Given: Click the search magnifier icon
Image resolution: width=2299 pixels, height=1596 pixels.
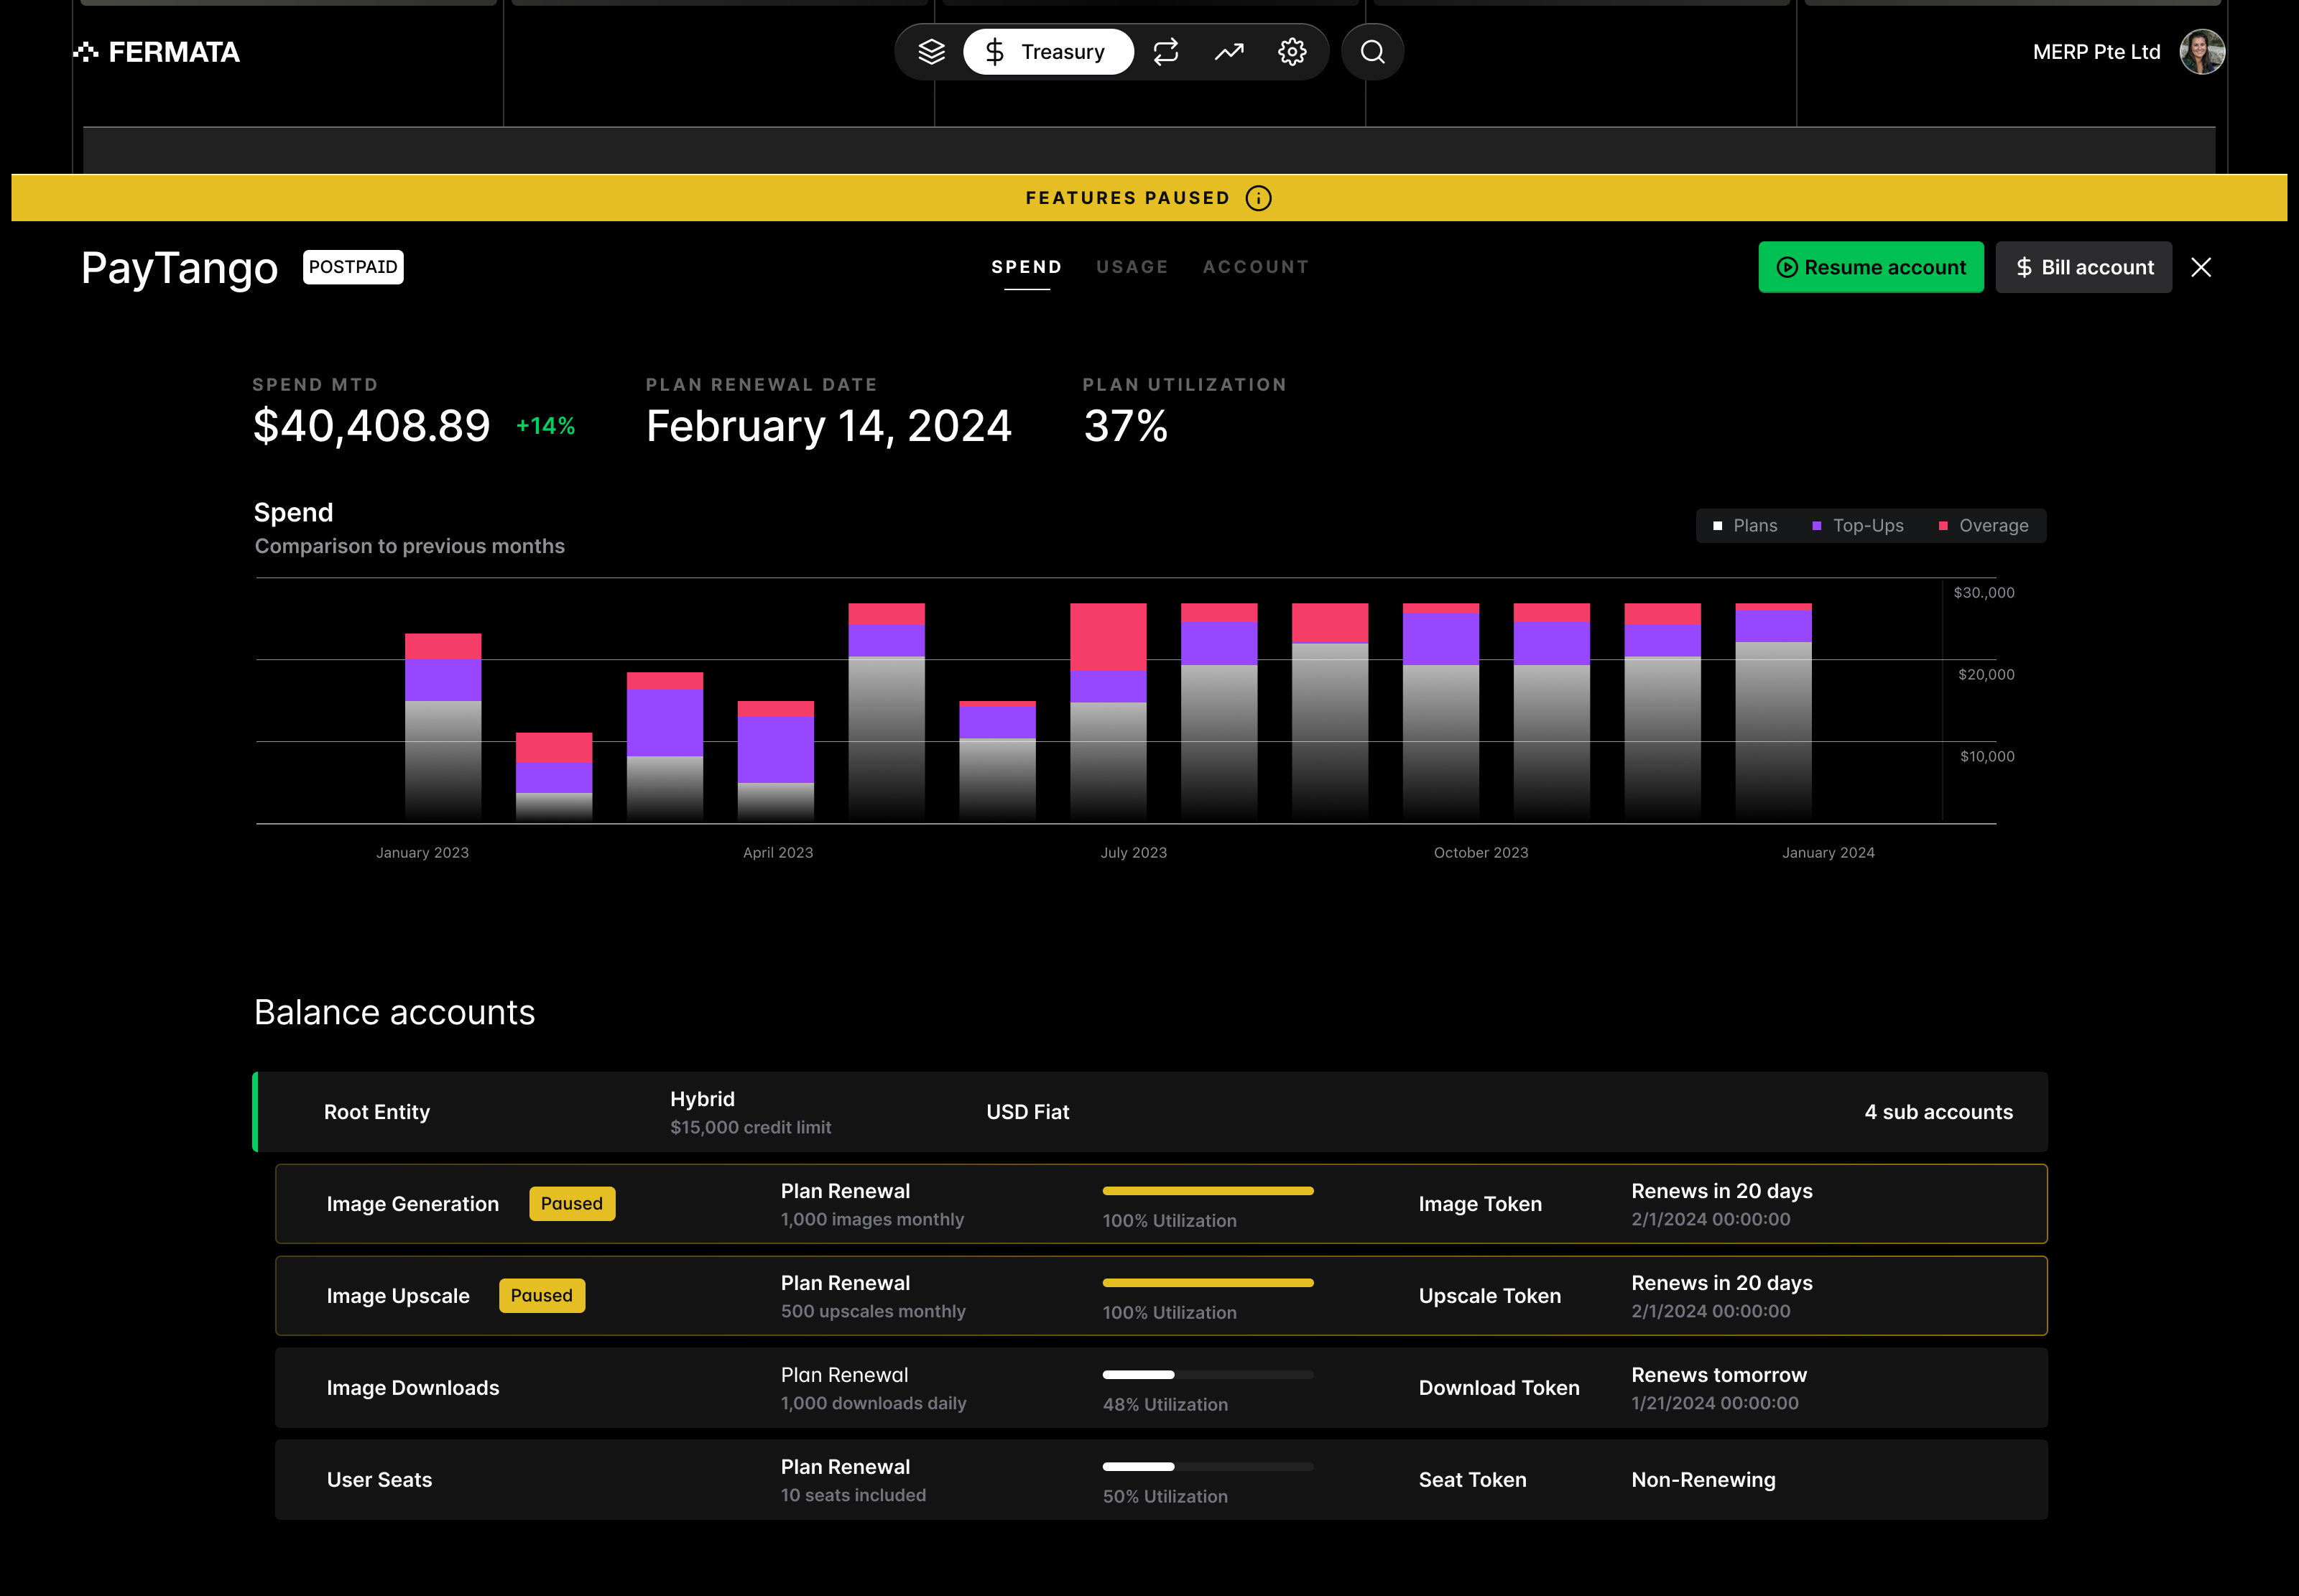Looking at the screenshot, I should tap(1373, 52).
